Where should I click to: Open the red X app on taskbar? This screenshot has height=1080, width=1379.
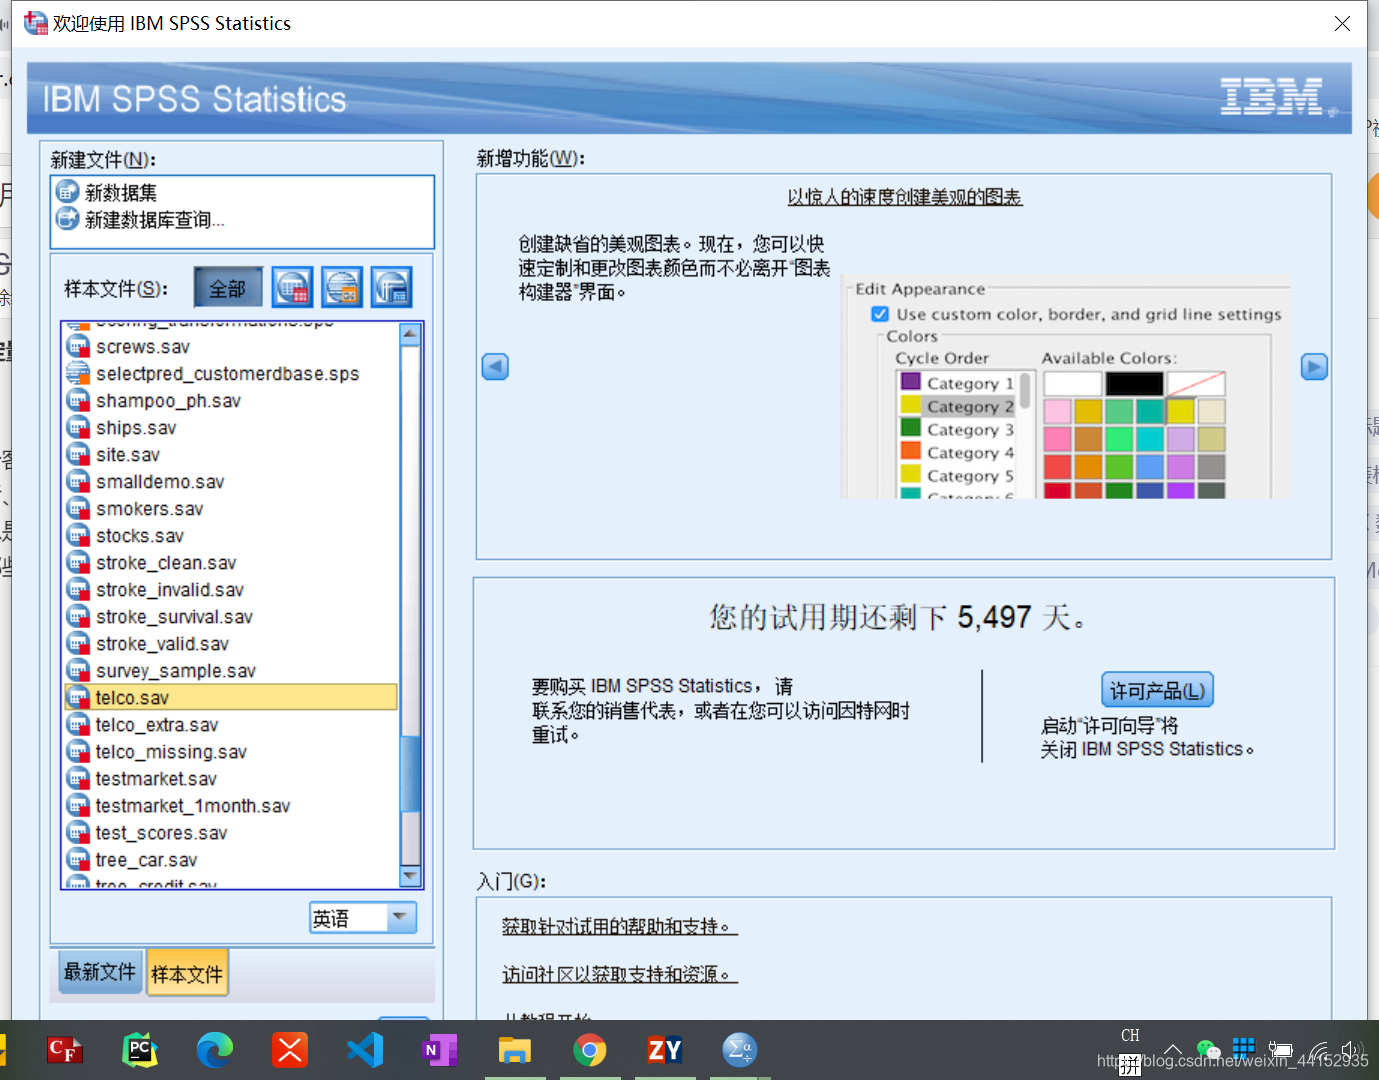point(290,1050)
